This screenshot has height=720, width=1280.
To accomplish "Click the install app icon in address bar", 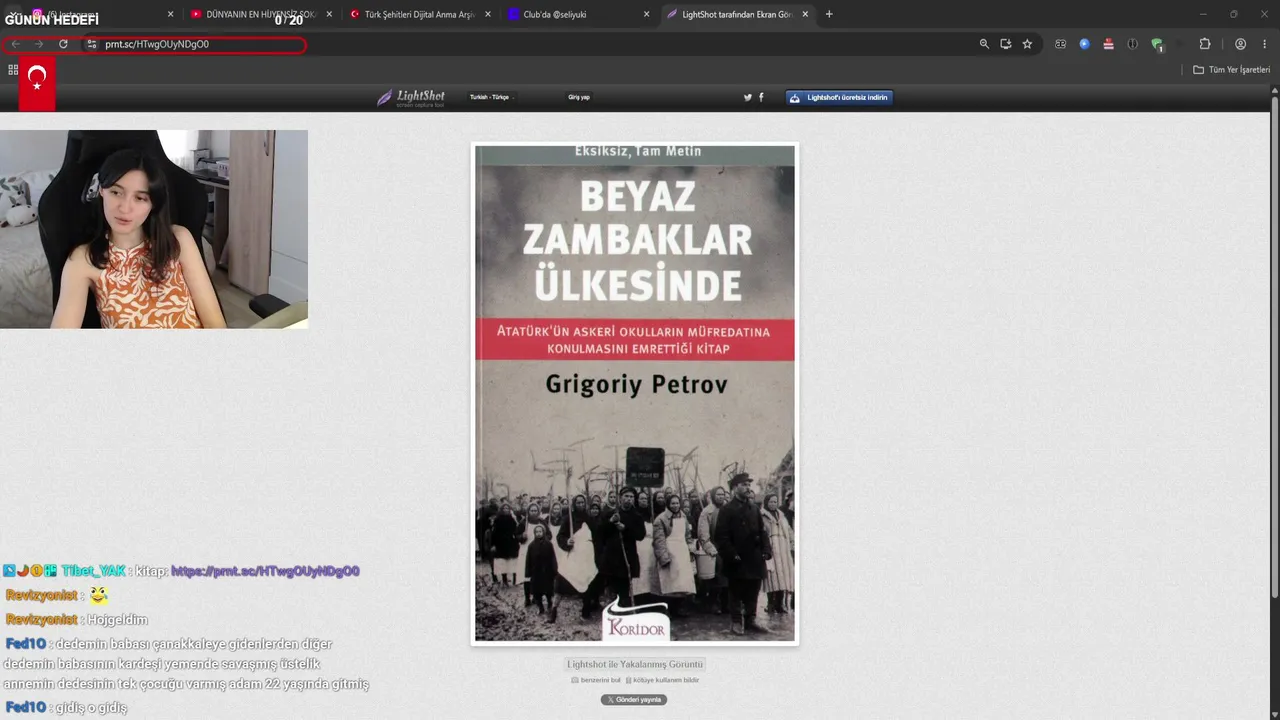I will pos(1005,44).
